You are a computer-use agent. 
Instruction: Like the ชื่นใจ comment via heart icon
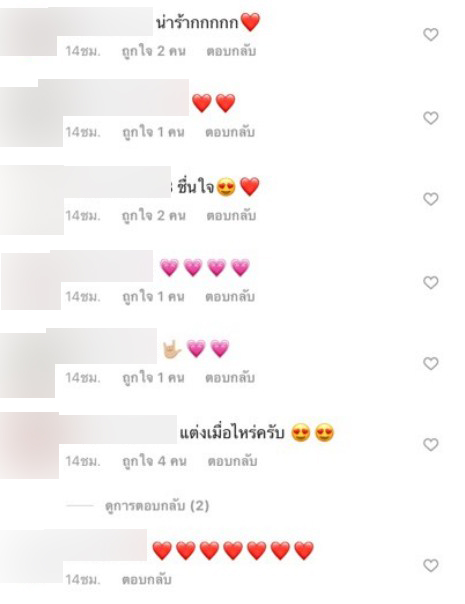pos(431,199)
